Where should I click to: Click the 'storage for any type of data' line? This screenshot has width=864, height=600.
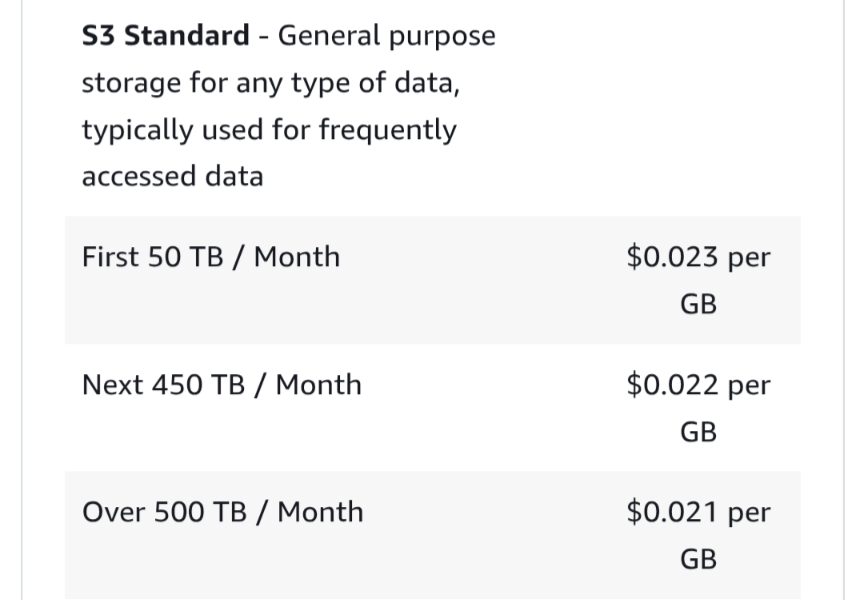click(x=271, y=84)
